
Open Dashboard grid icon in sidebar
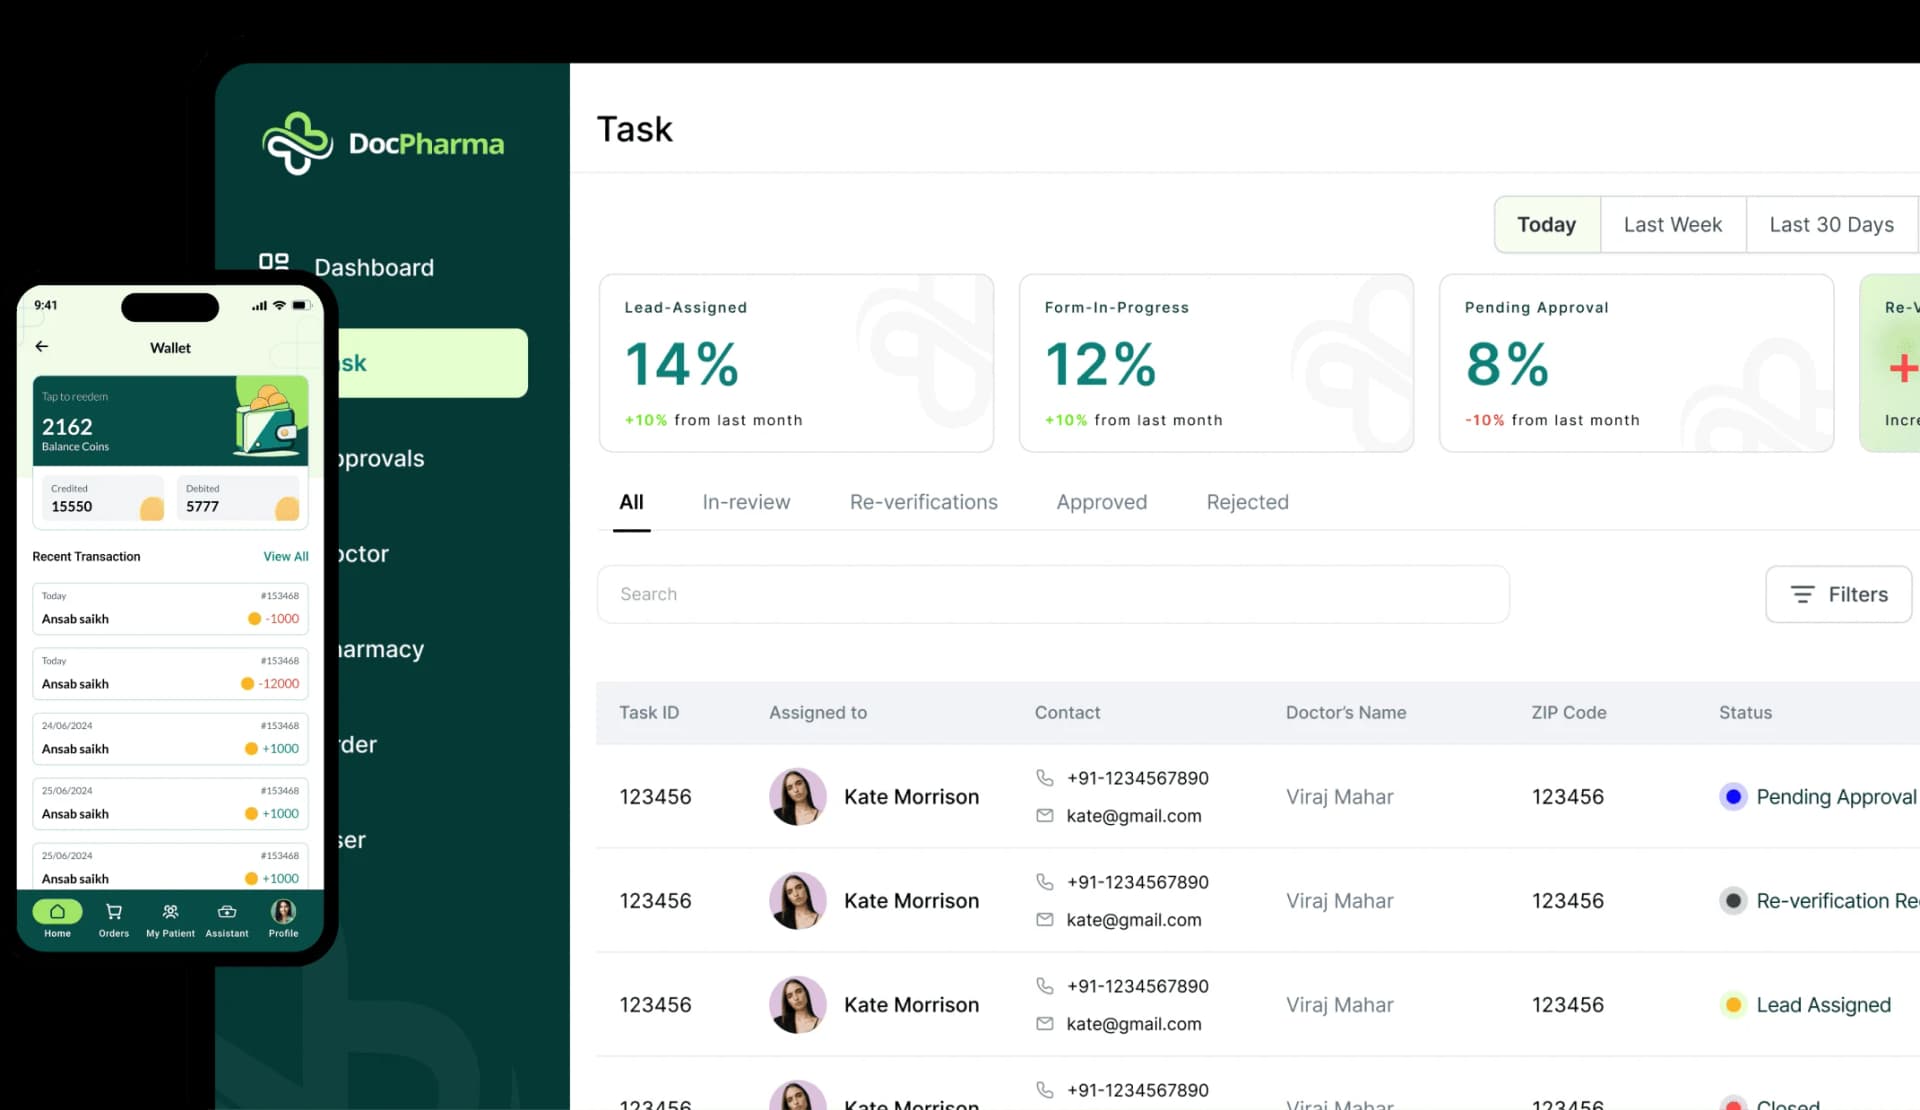tap(274, 264)
